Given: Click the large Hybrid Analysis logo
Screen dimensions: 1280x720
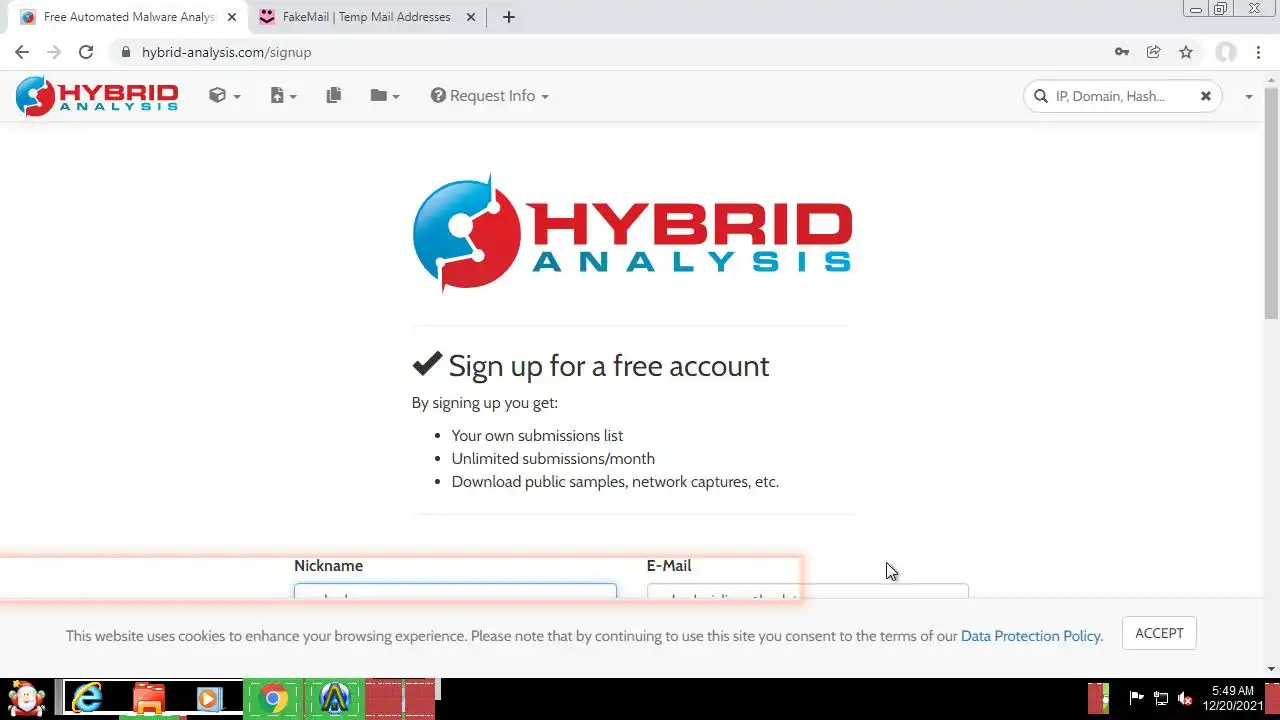Looking at the screenshot, I should [632, 233].
